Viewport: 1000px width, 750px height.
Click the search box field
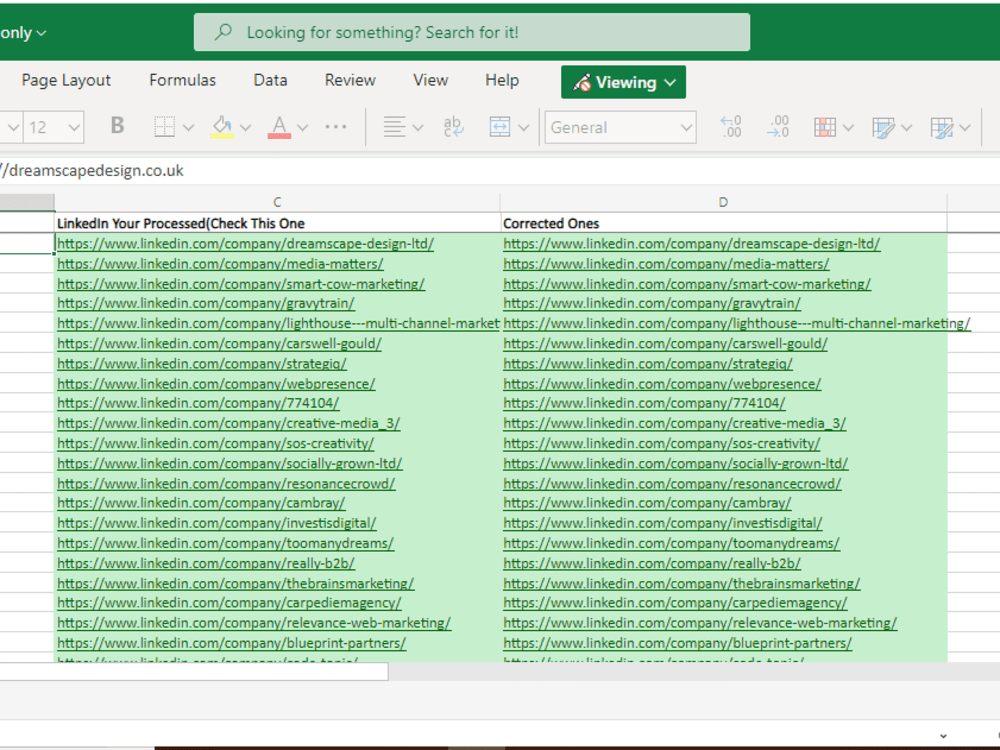pos(472,32)
